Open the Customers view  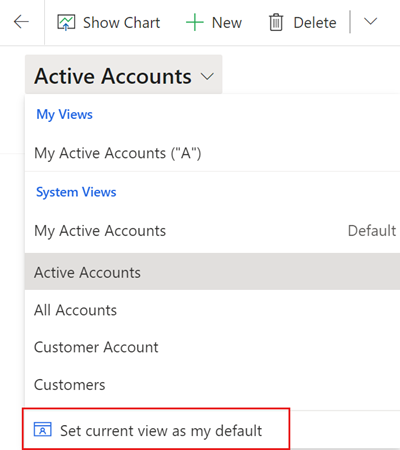pyautogui.click(x=212, y=385)
